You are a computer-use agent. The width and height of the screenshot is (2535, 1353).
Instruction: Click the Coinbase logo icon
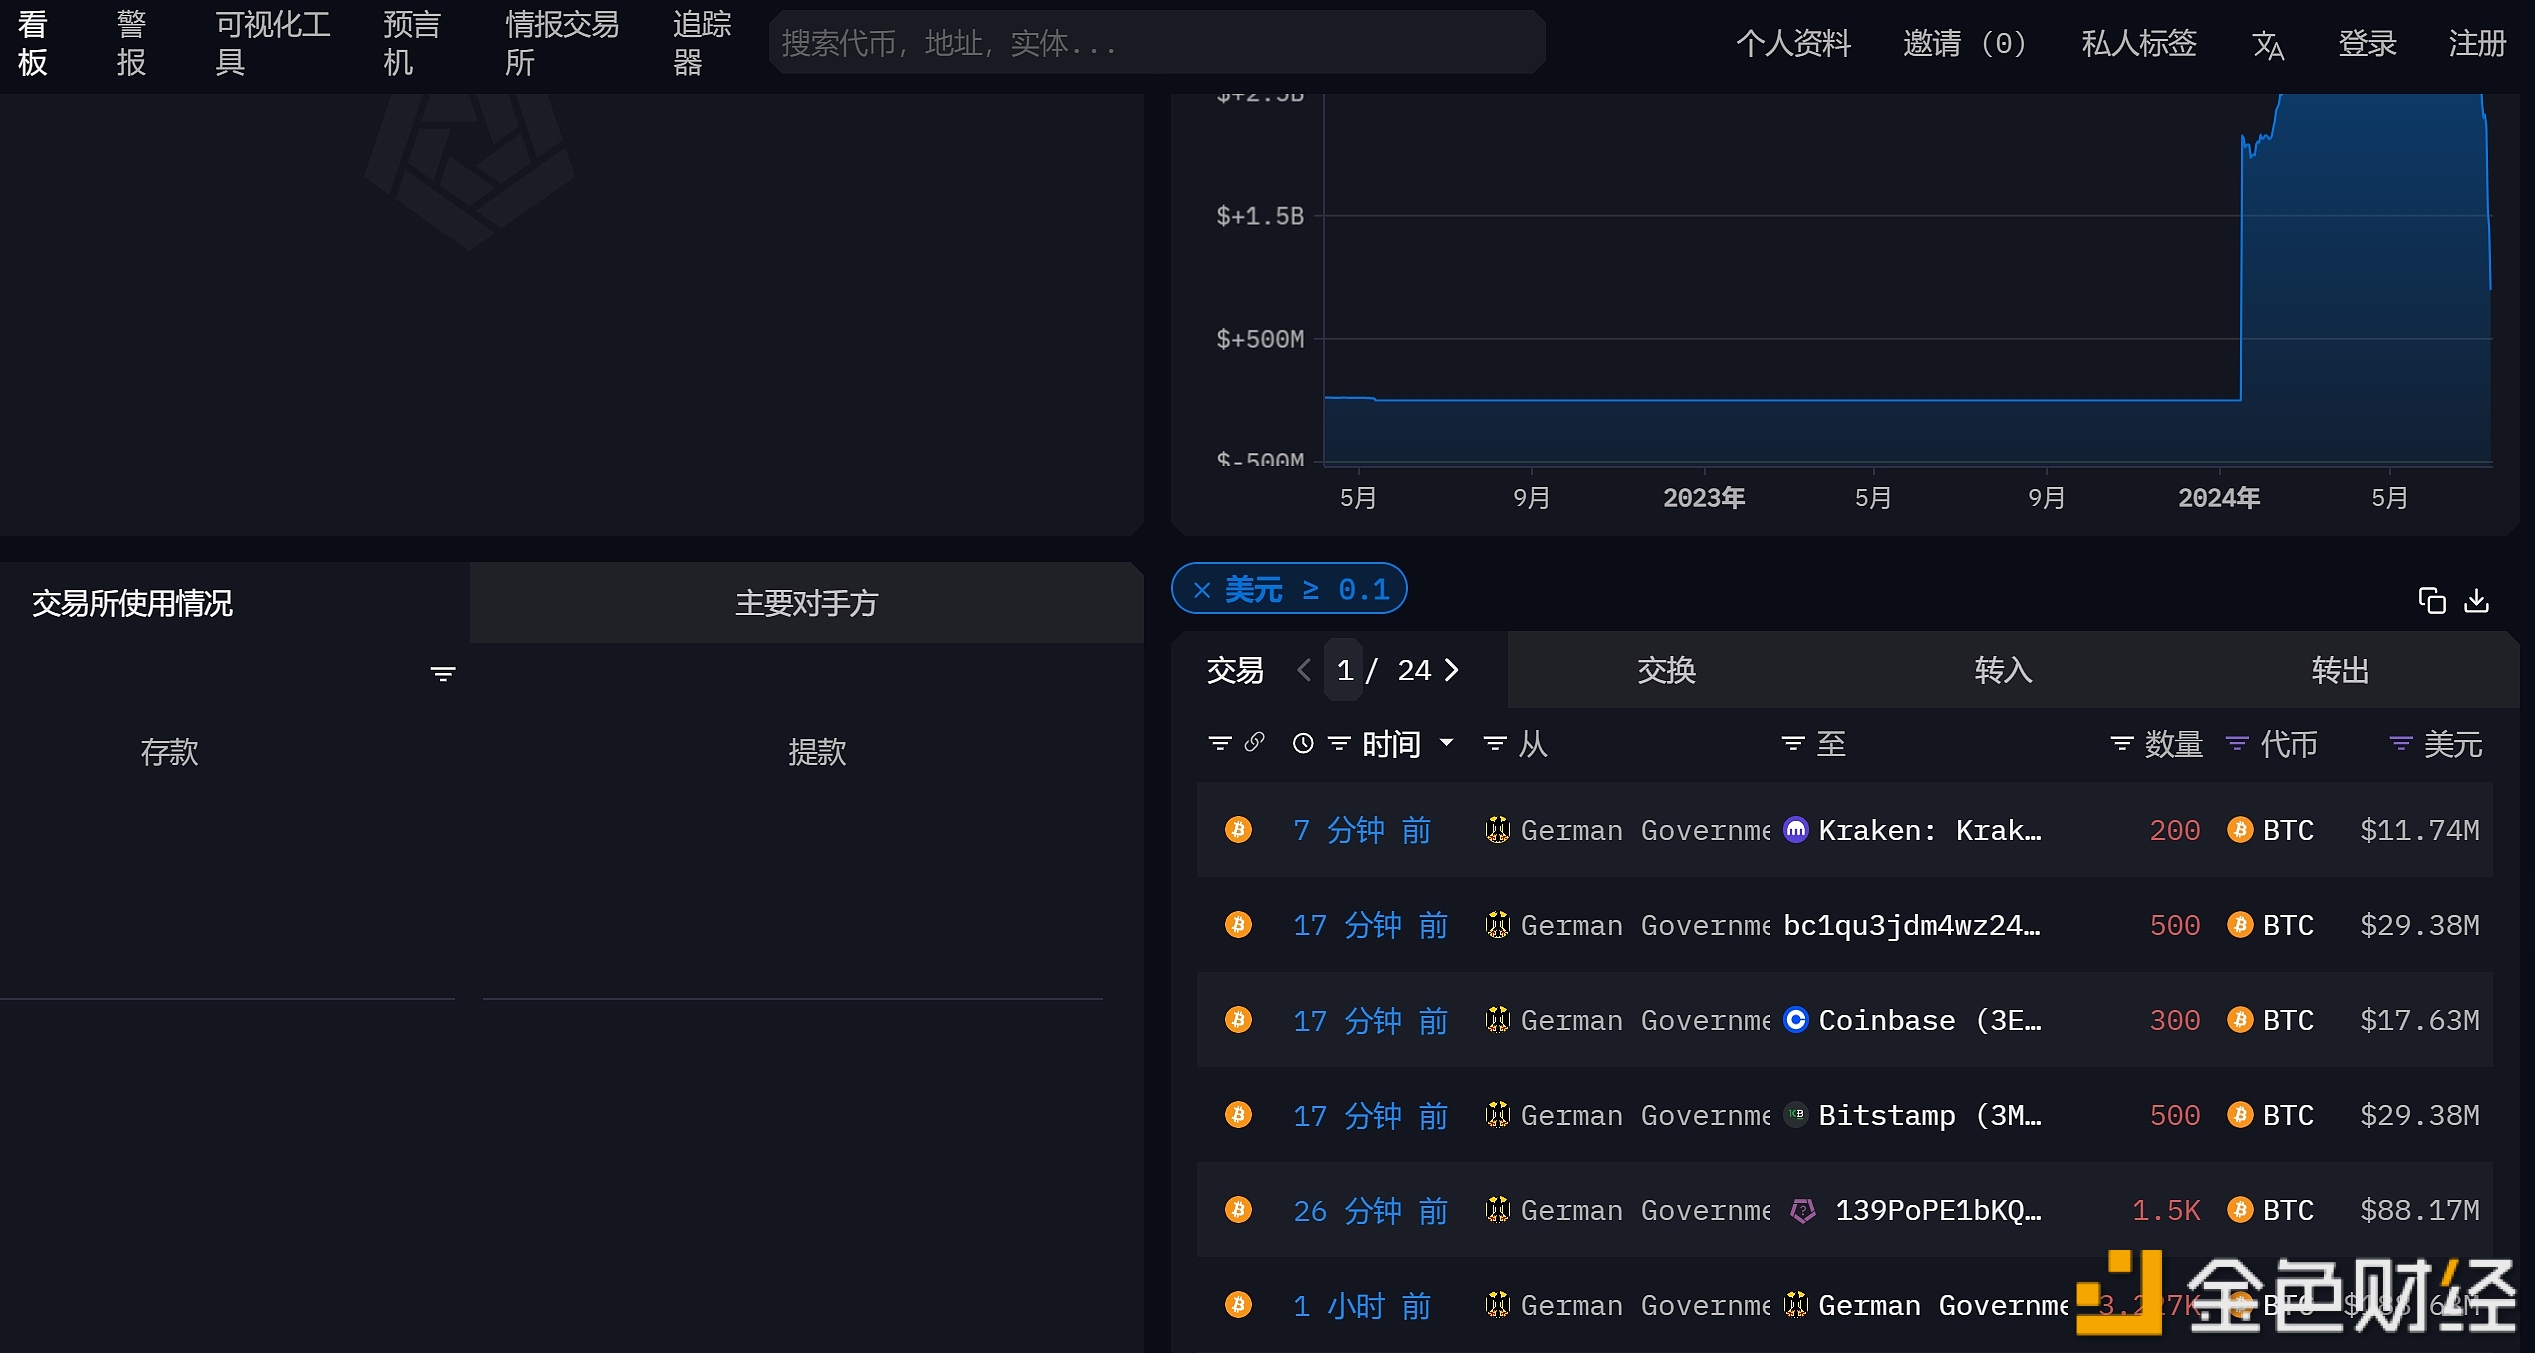pos(1796,1019)
